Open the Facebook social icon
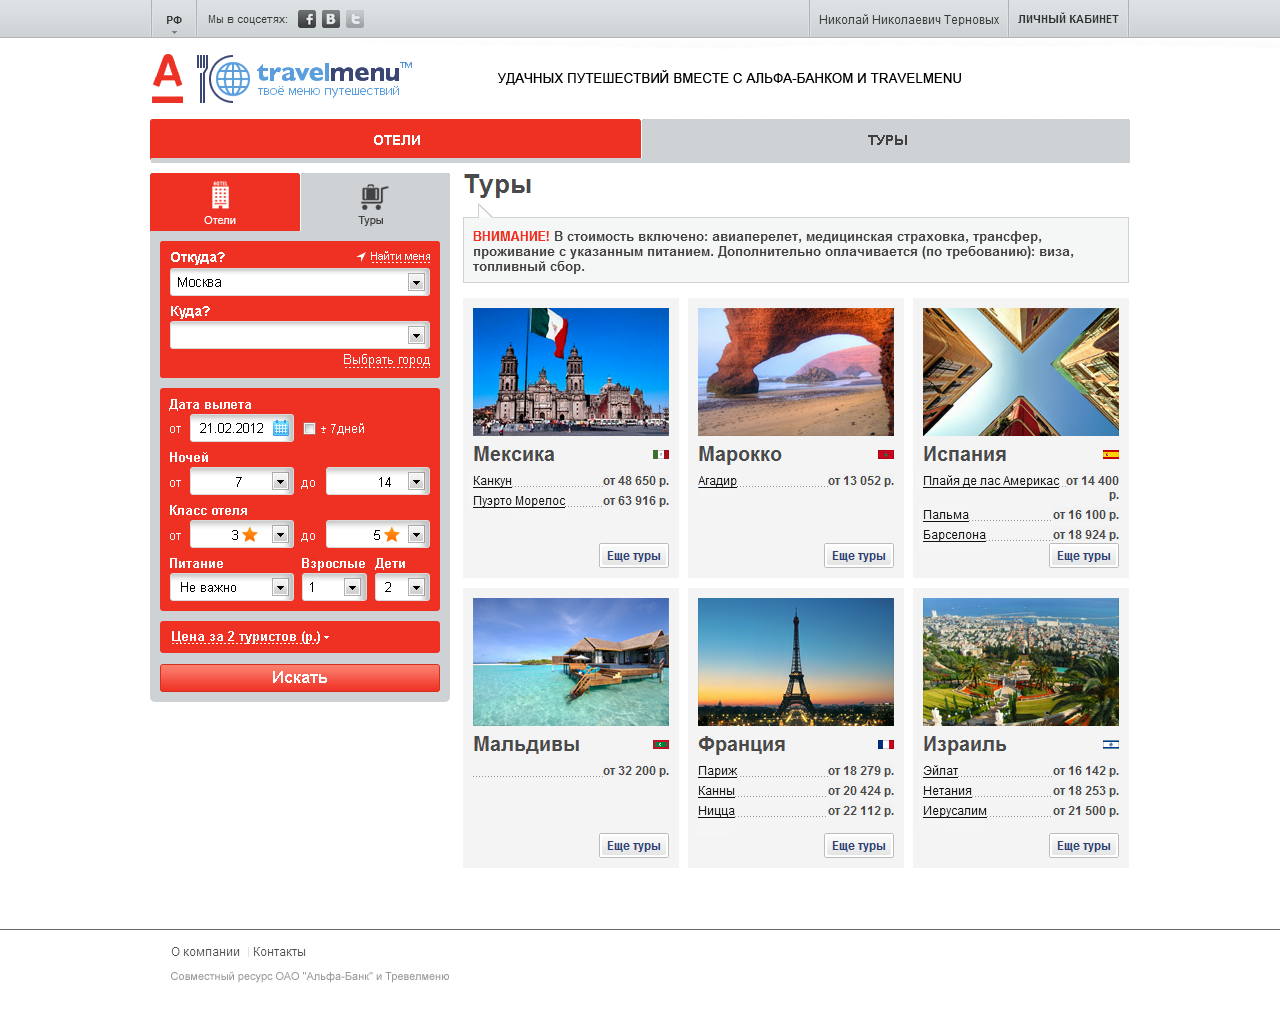 click(307, 19)
